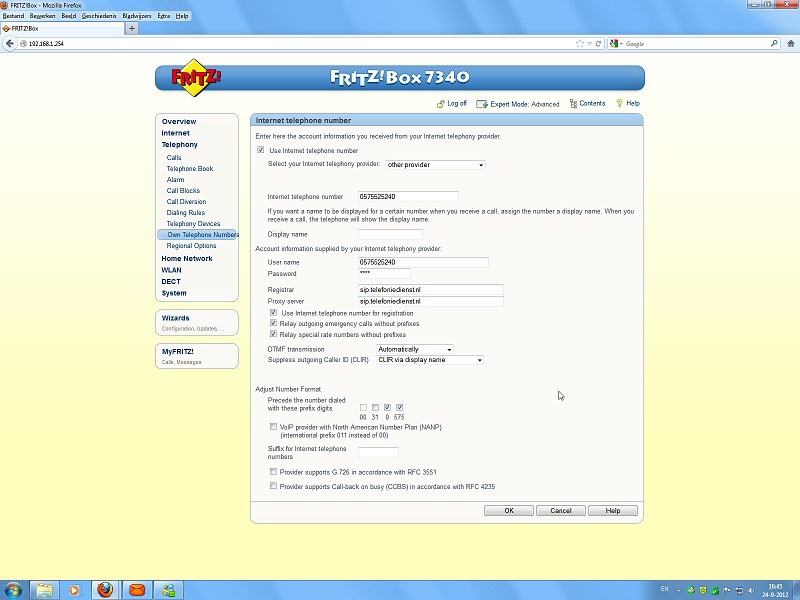Open the Geschiedenis menu

pyautogui.click(x=99, y=16)
